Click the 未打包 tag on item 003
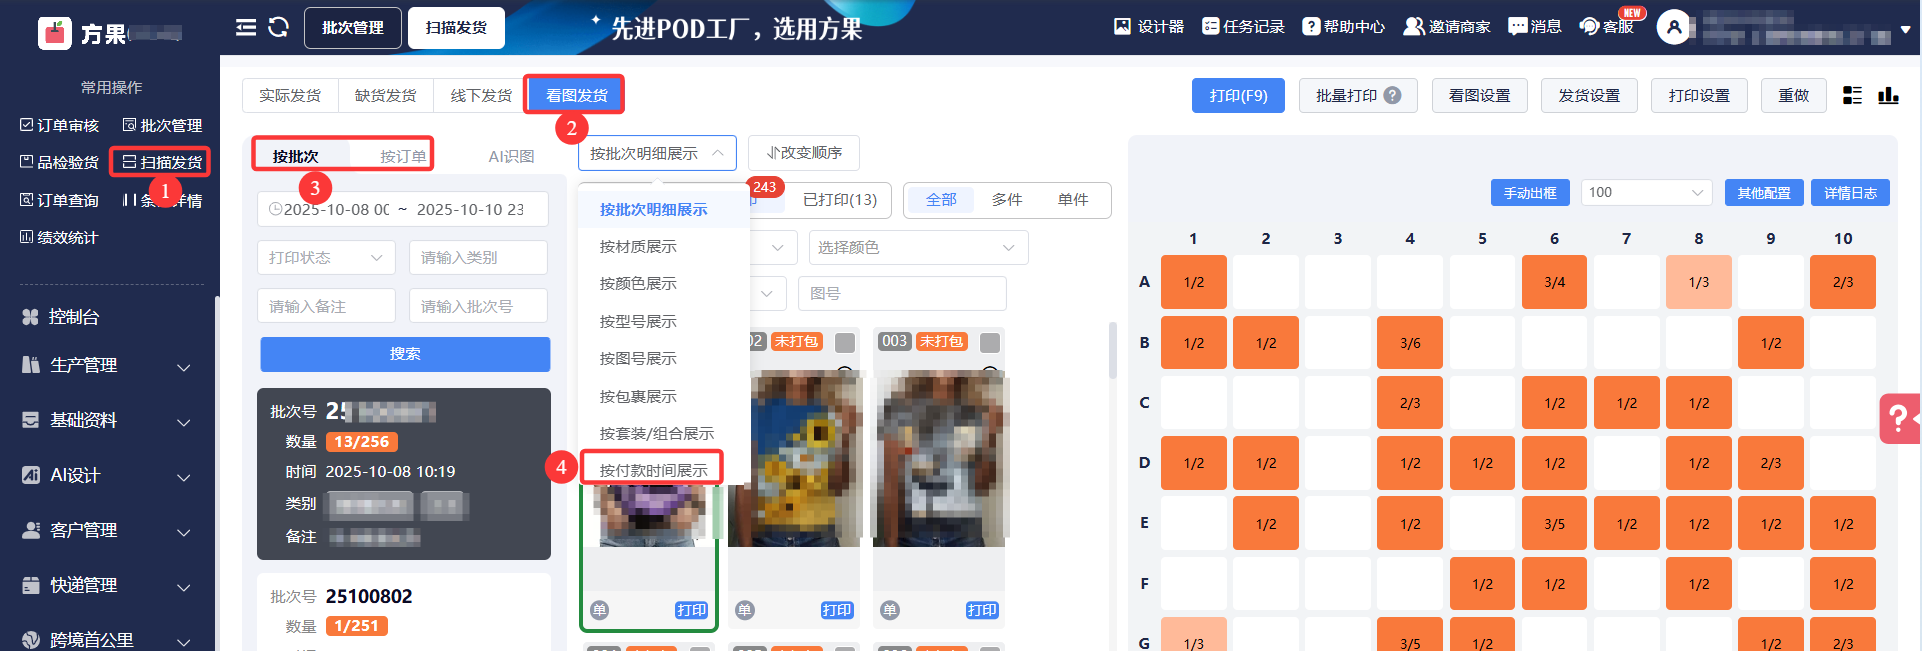The height and width of the screenshot is (651, 1922). tap(941, 341)
